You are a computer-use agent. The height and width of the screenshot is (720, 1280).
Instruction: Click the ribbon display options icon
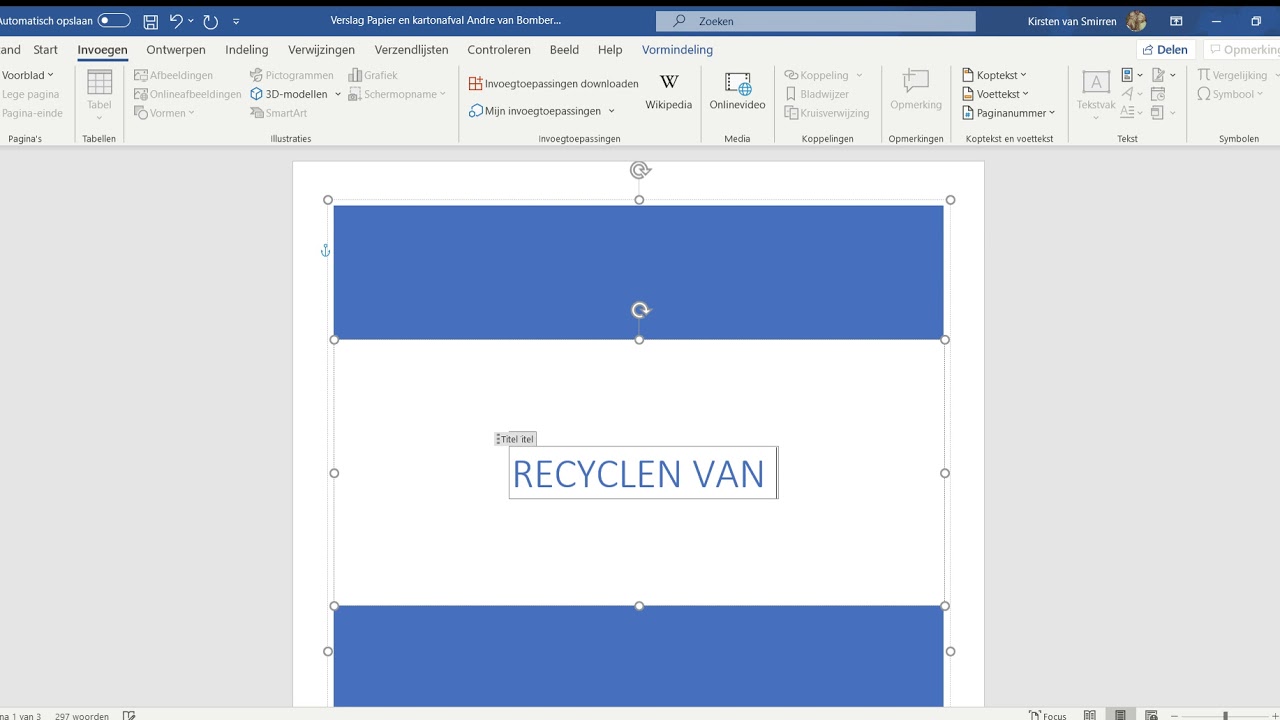(1176, 21)
